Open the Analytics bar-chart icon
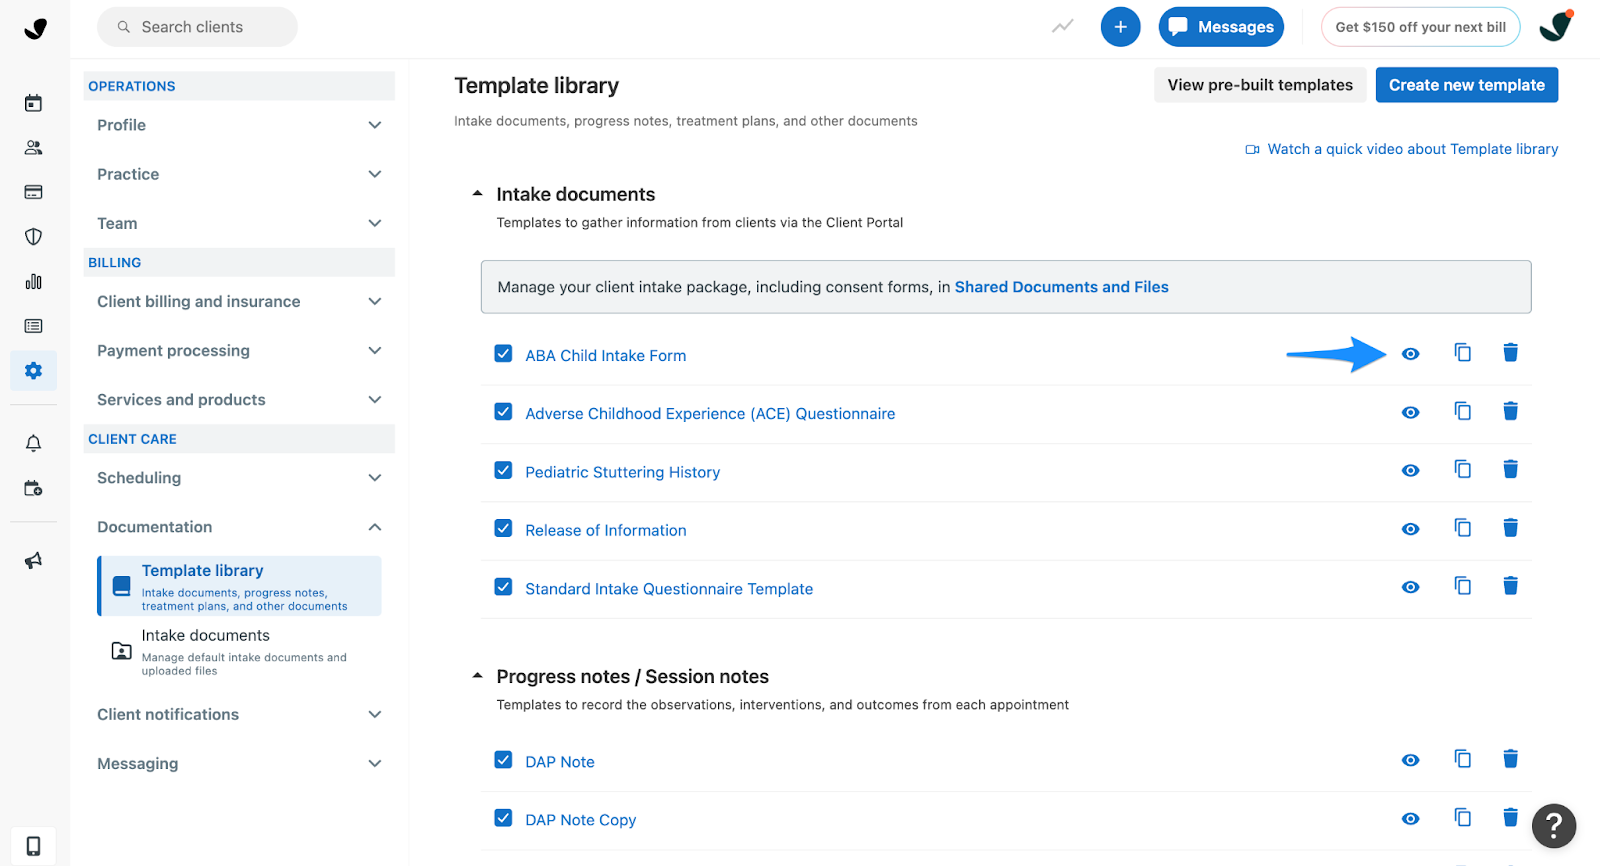Image resolution: width=1600 pixels, height=866 pixels. pos(33,281)
